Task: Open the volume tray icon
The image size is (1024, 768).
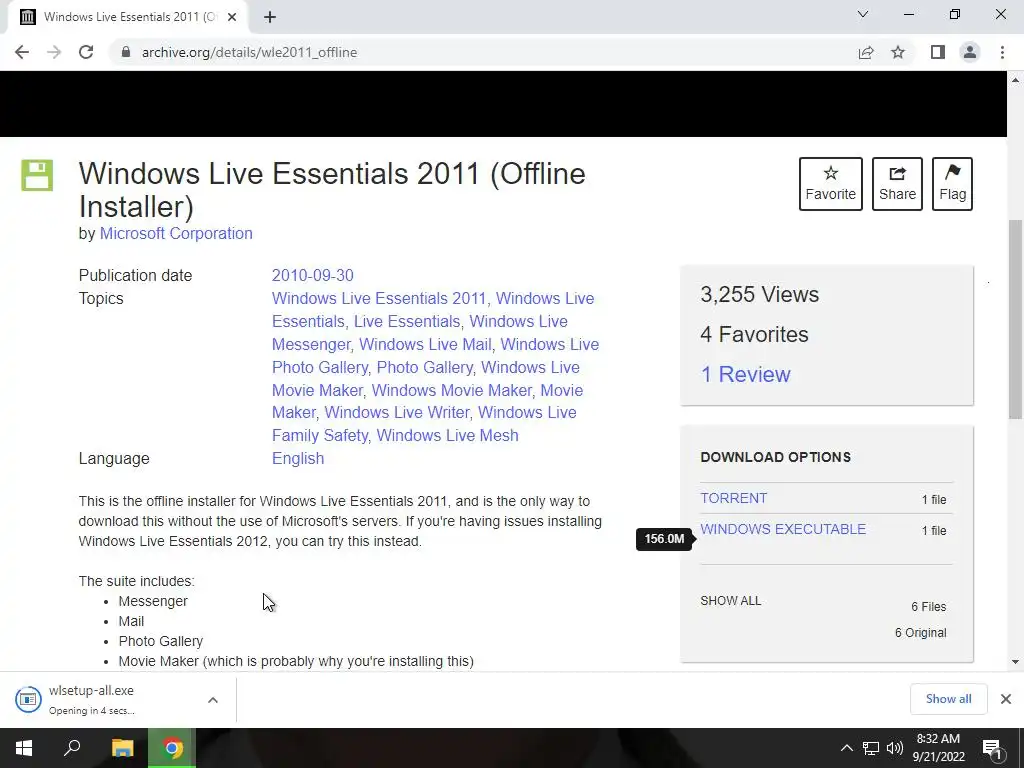Action: pos(895,748)
